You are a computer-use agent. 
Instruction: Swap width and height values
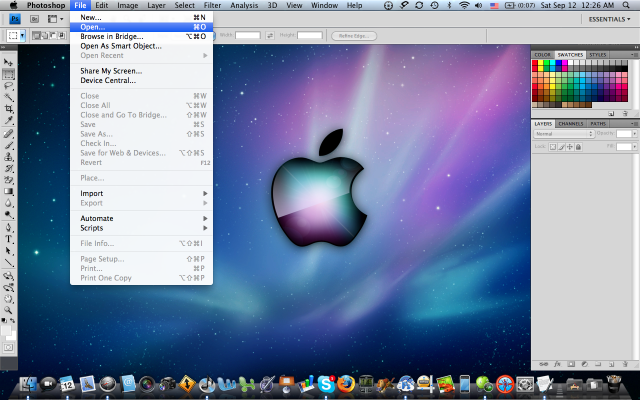[270, 36]
